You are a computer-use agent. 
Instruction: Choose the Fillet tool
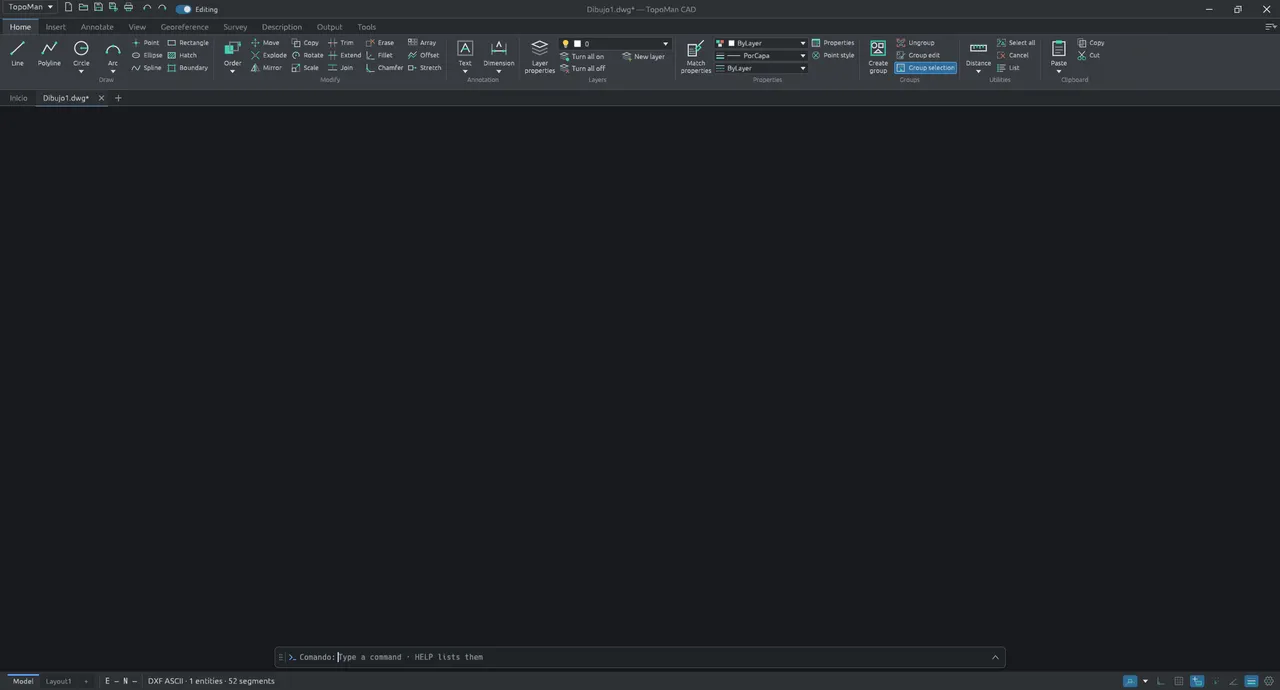click(379, 55)
